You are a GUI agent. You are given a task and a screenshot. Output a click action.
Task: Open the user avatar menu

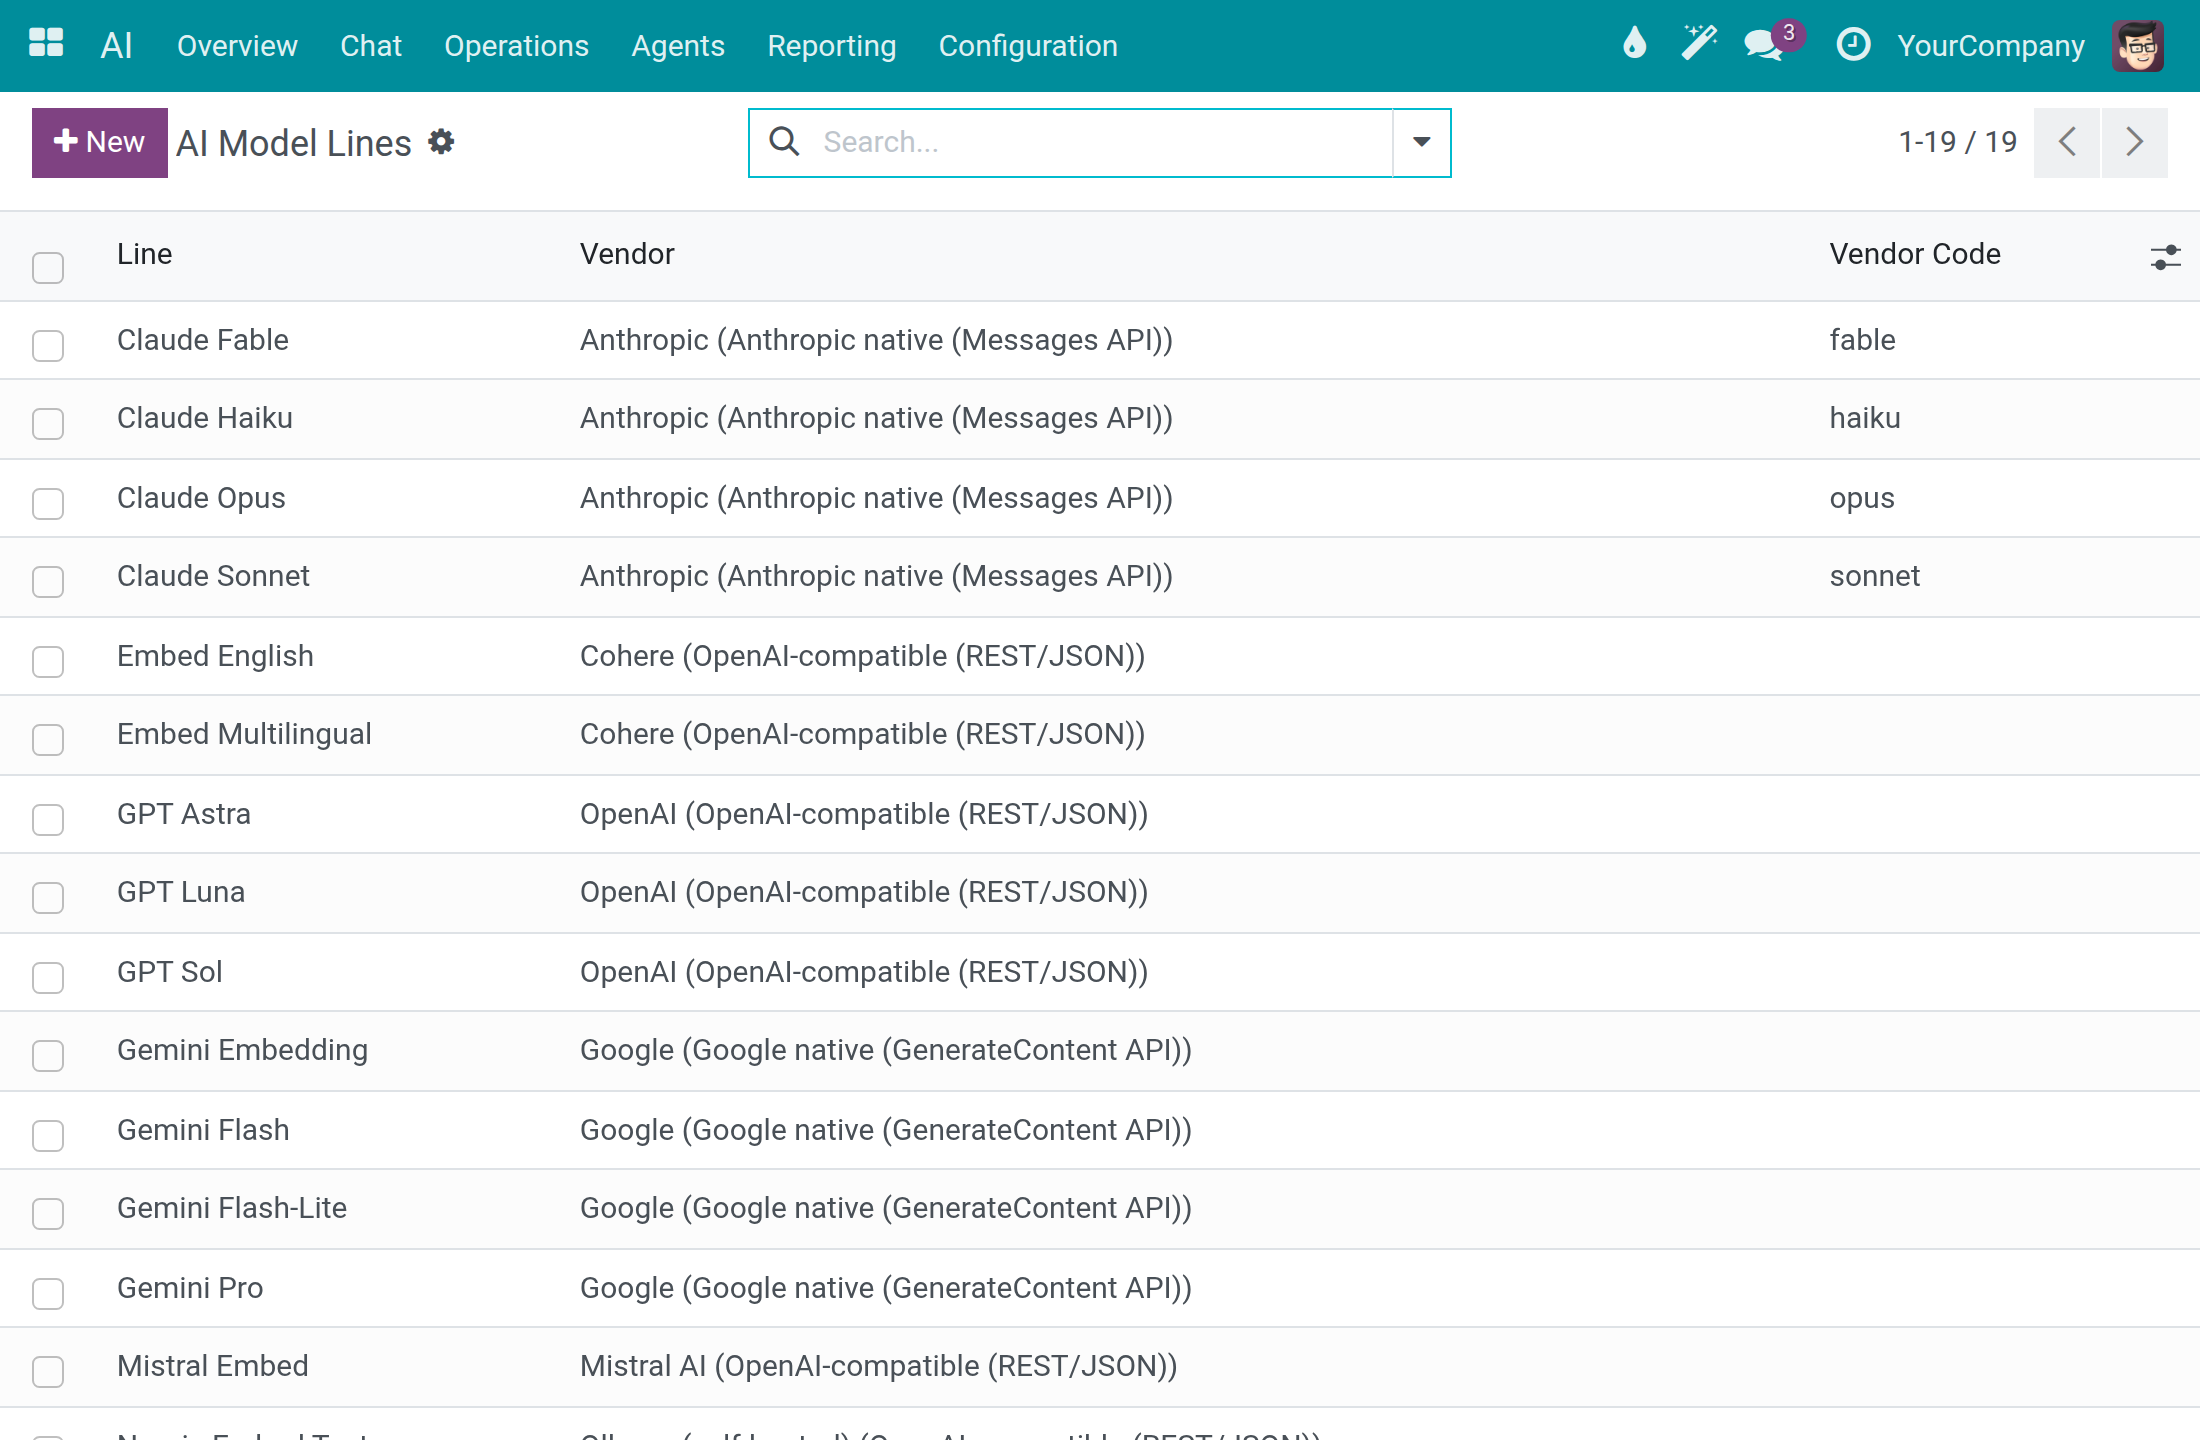(x=2138, y=45)
